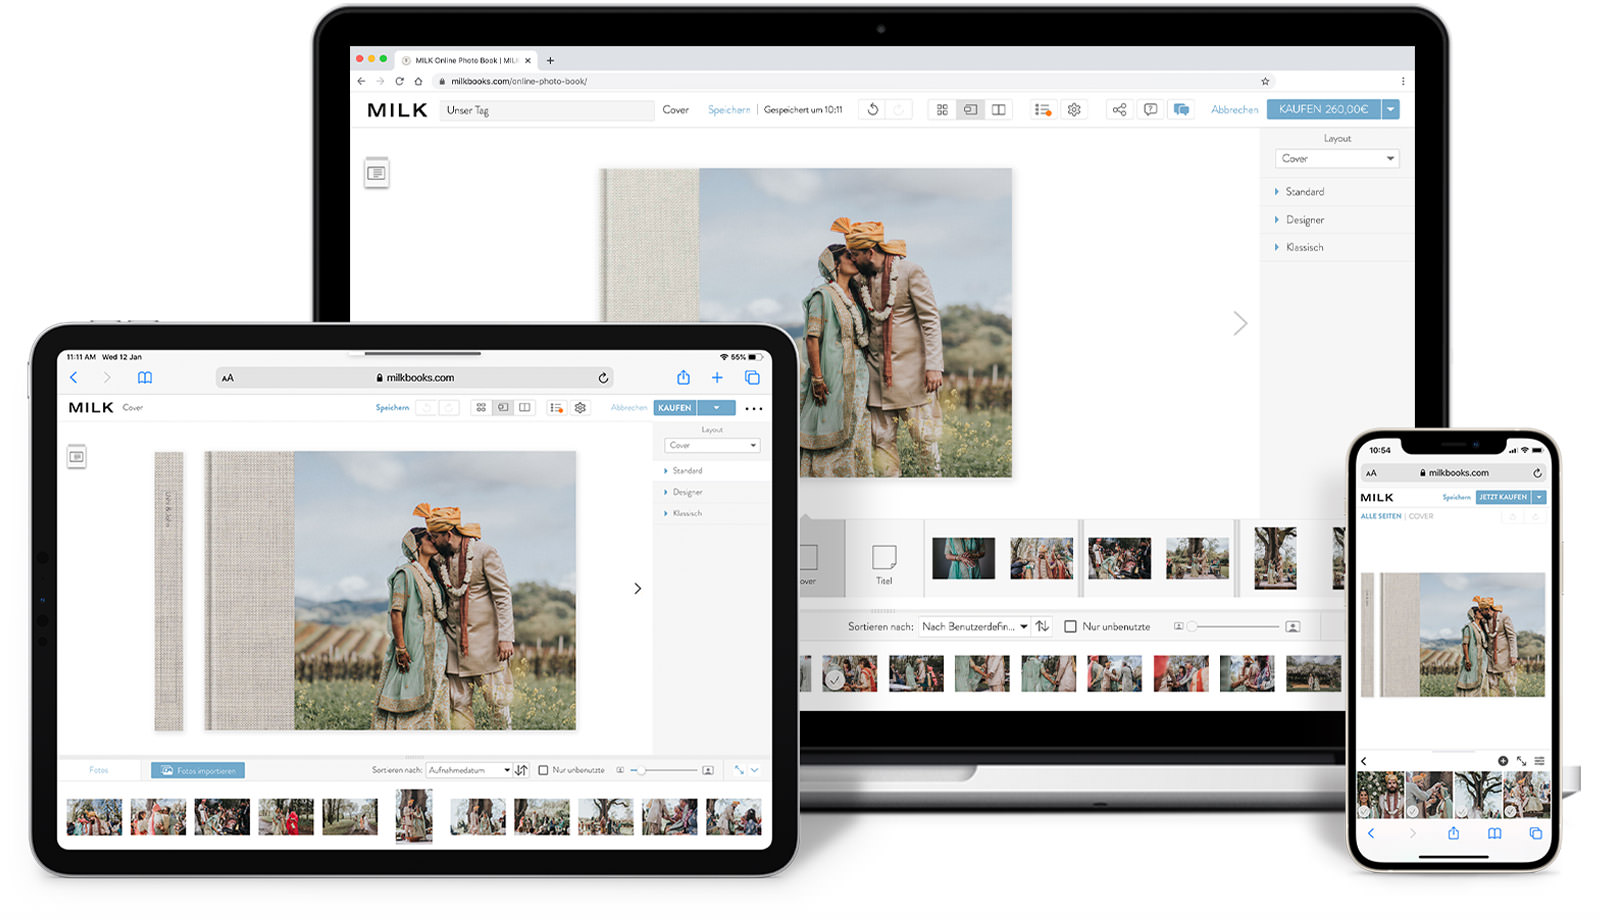Select two-page spread view icon on laptop
The image size is (1600, 920).
pyautogui.click(x=999, y=110)
